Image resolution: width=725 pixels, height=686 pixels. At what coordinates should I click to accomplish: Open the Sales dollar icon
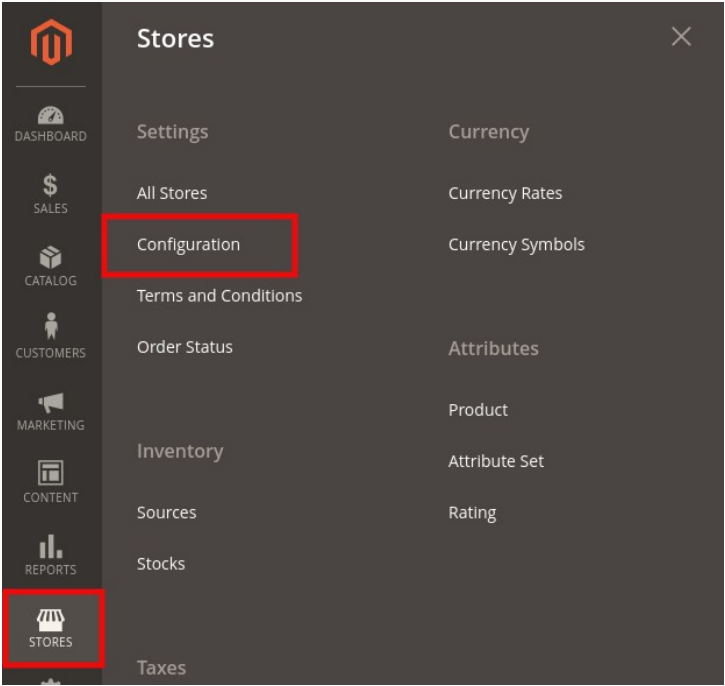(51, 186)
